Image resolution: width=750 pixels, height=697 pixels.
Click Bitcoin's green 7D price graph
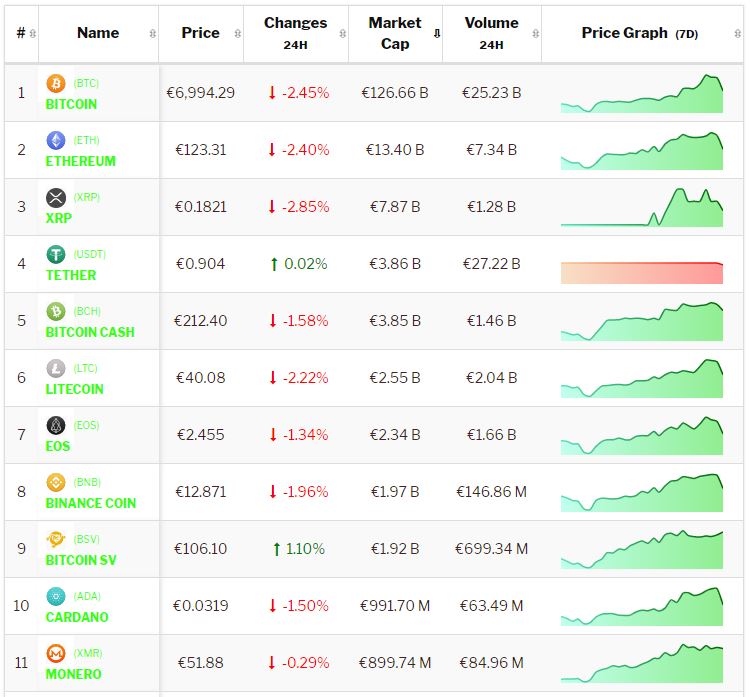[x=641, y=95]
